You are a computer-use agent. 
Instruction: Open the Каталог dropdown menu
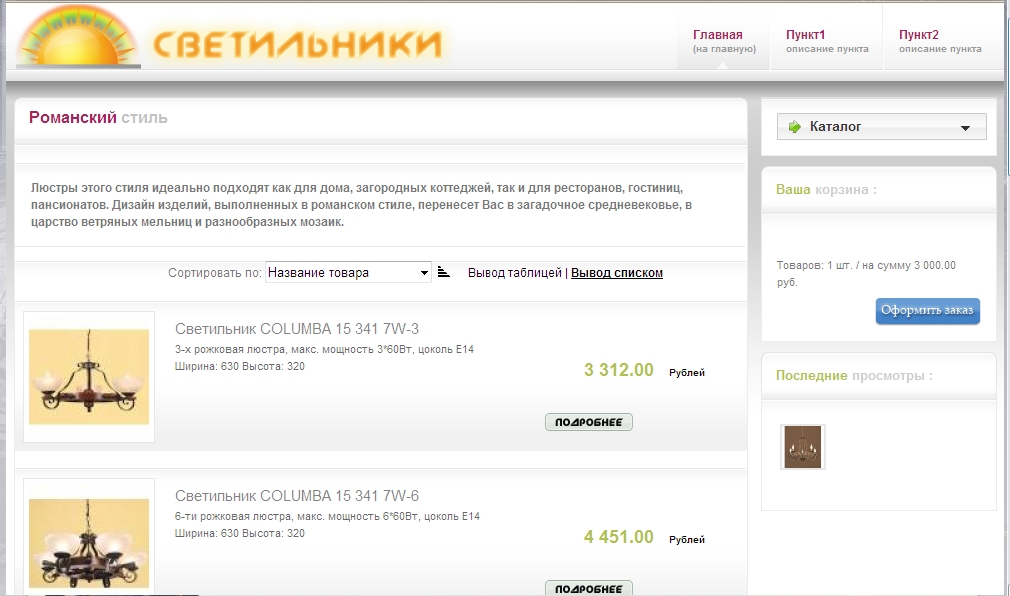[881, 126]
